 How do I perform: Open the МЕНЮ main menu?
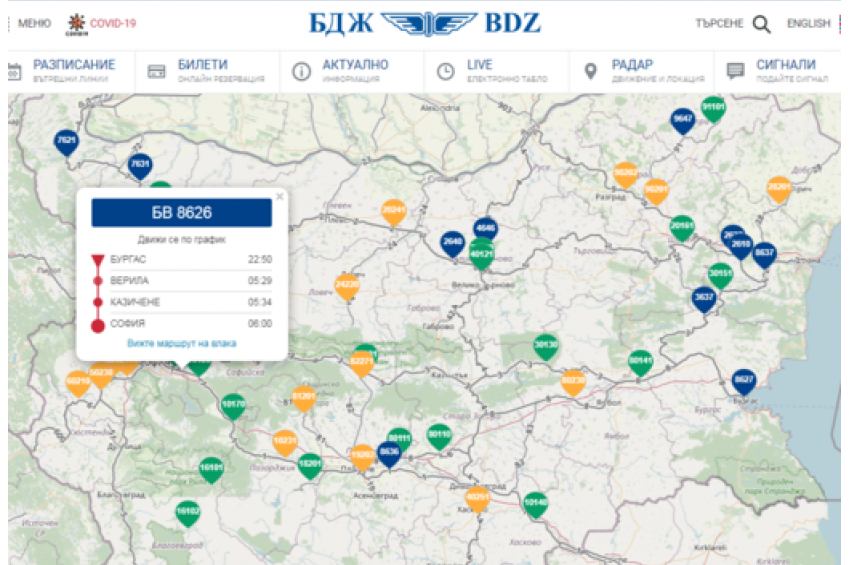click(34, 23)
